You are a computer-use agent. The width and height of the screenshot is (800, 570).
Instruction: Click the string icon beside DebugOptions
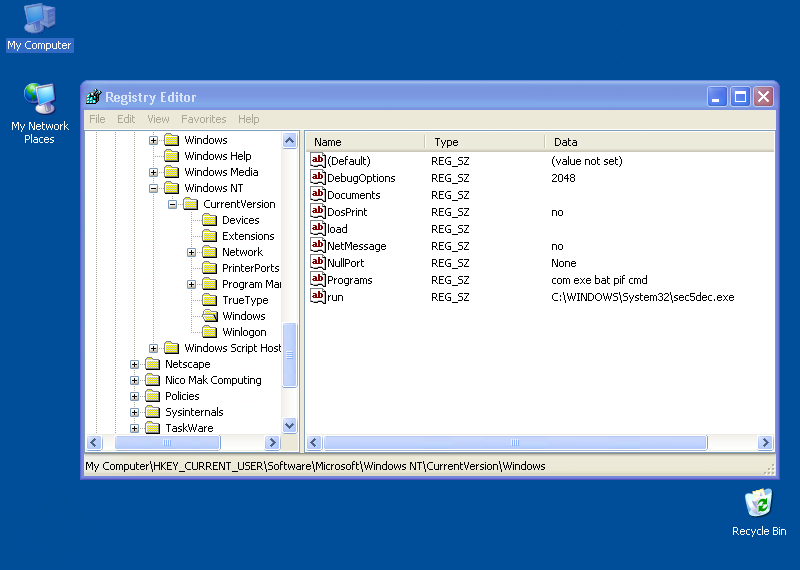[x=317, y=178]
